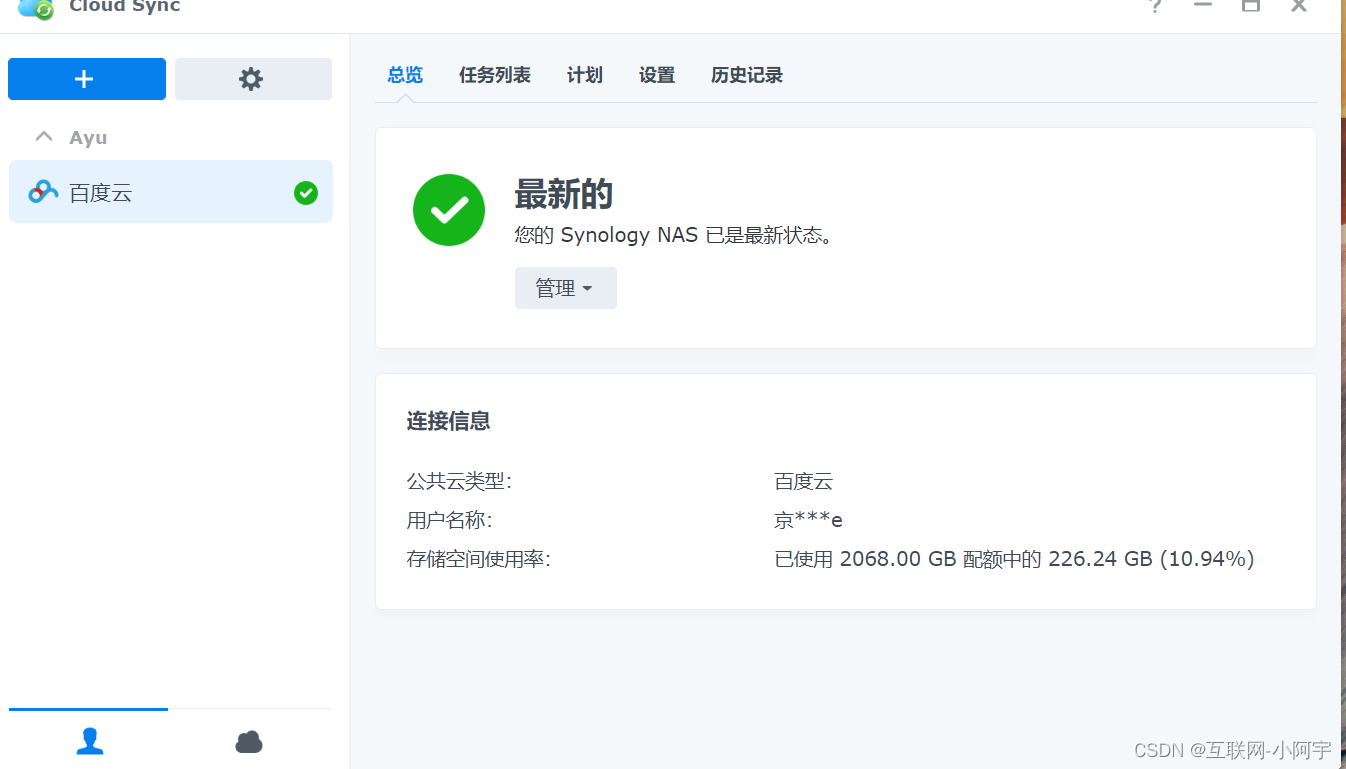Image resolution: width=1346 pixels, height=769 pixels.
Task: Click the Ayu group name
Action: [88, 138]
